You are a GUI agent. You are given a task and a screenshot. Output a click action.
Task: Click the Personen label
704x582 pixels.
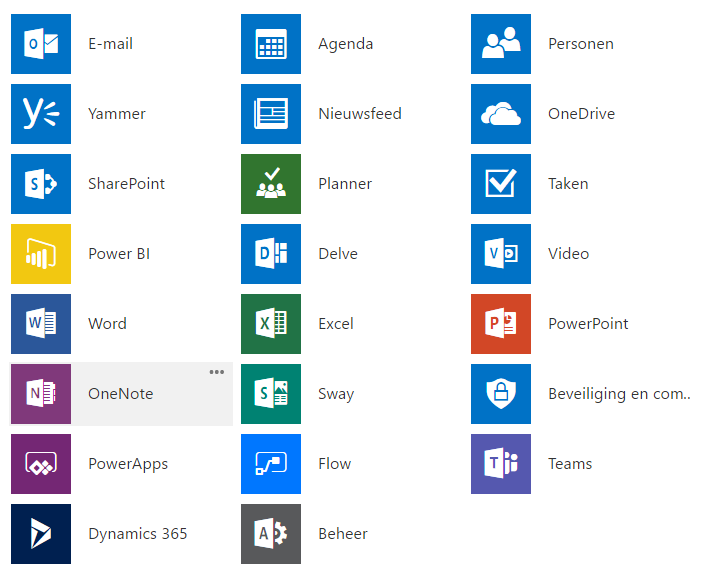(x=581, y=44)
